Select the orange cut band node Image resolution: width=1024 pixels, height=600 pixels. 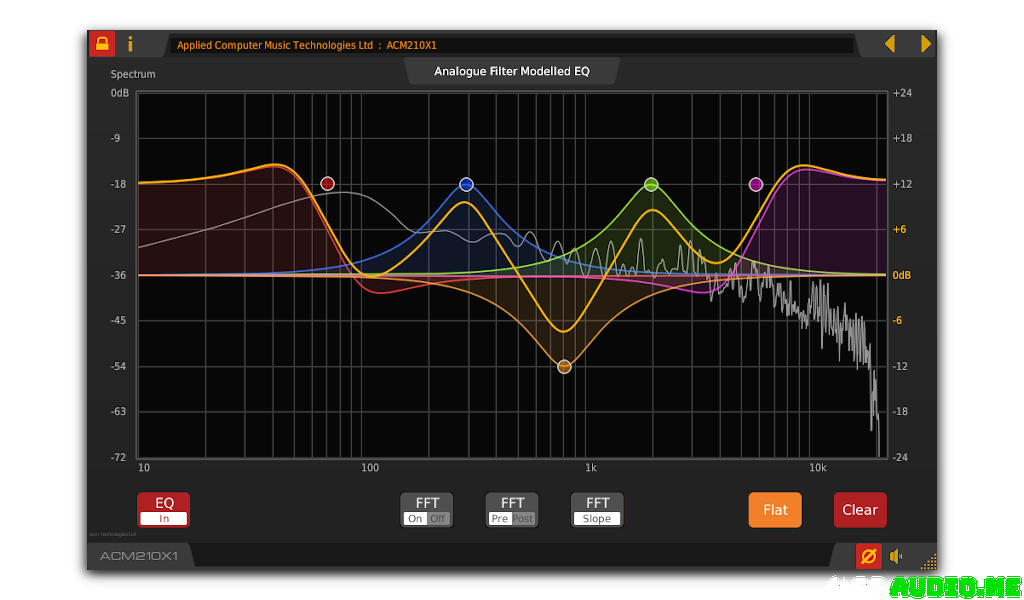564,366
